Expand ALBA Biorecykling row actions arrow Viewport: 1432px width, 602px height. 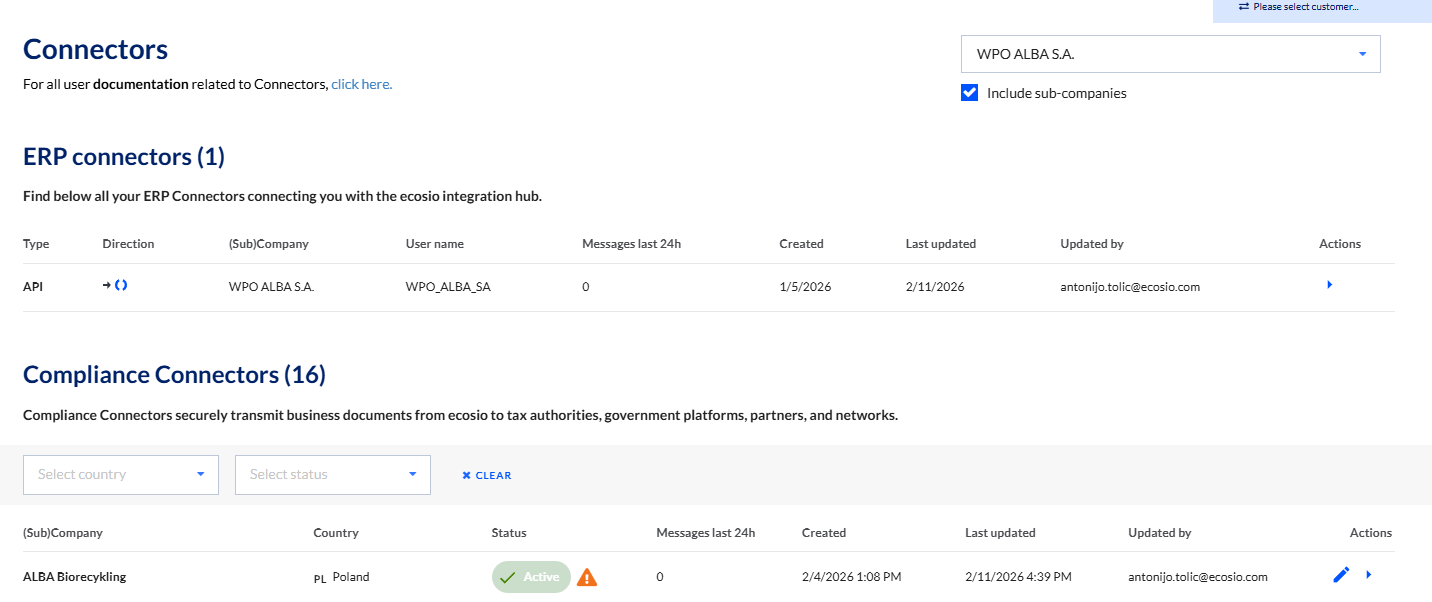click(1369, 575)
